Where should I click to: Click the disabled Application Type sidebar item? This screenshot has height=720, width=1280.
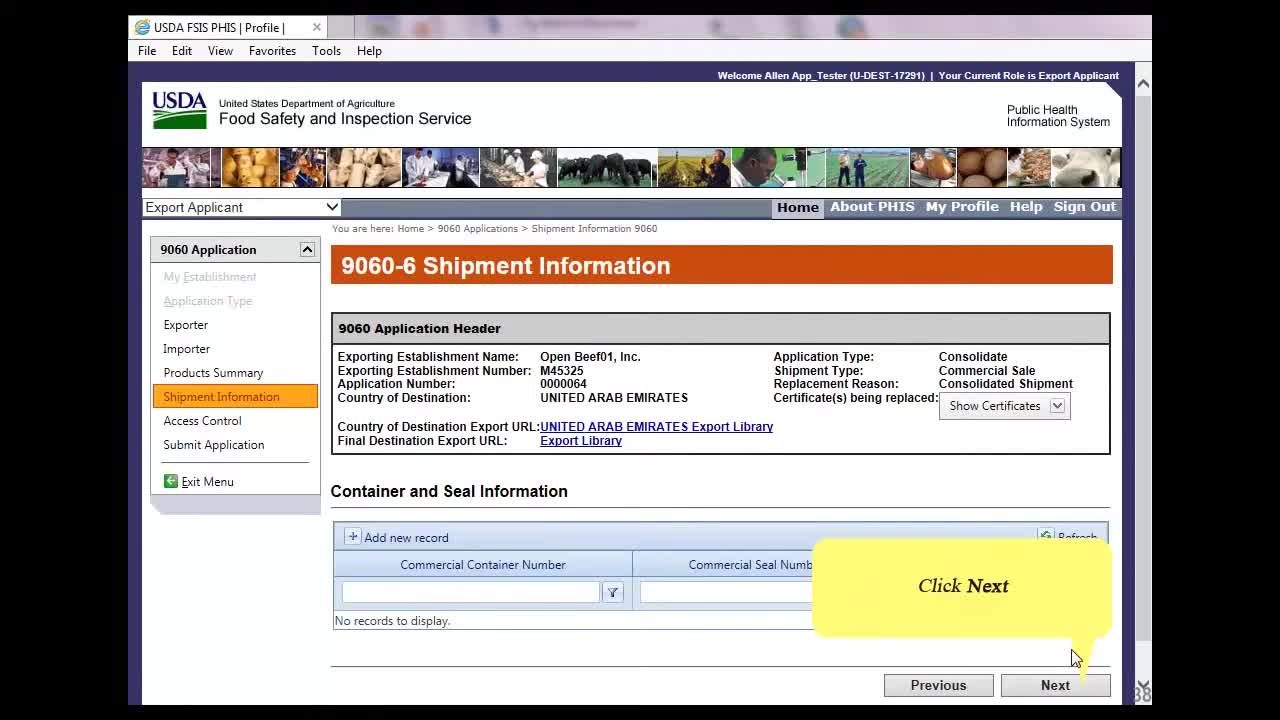208,301
